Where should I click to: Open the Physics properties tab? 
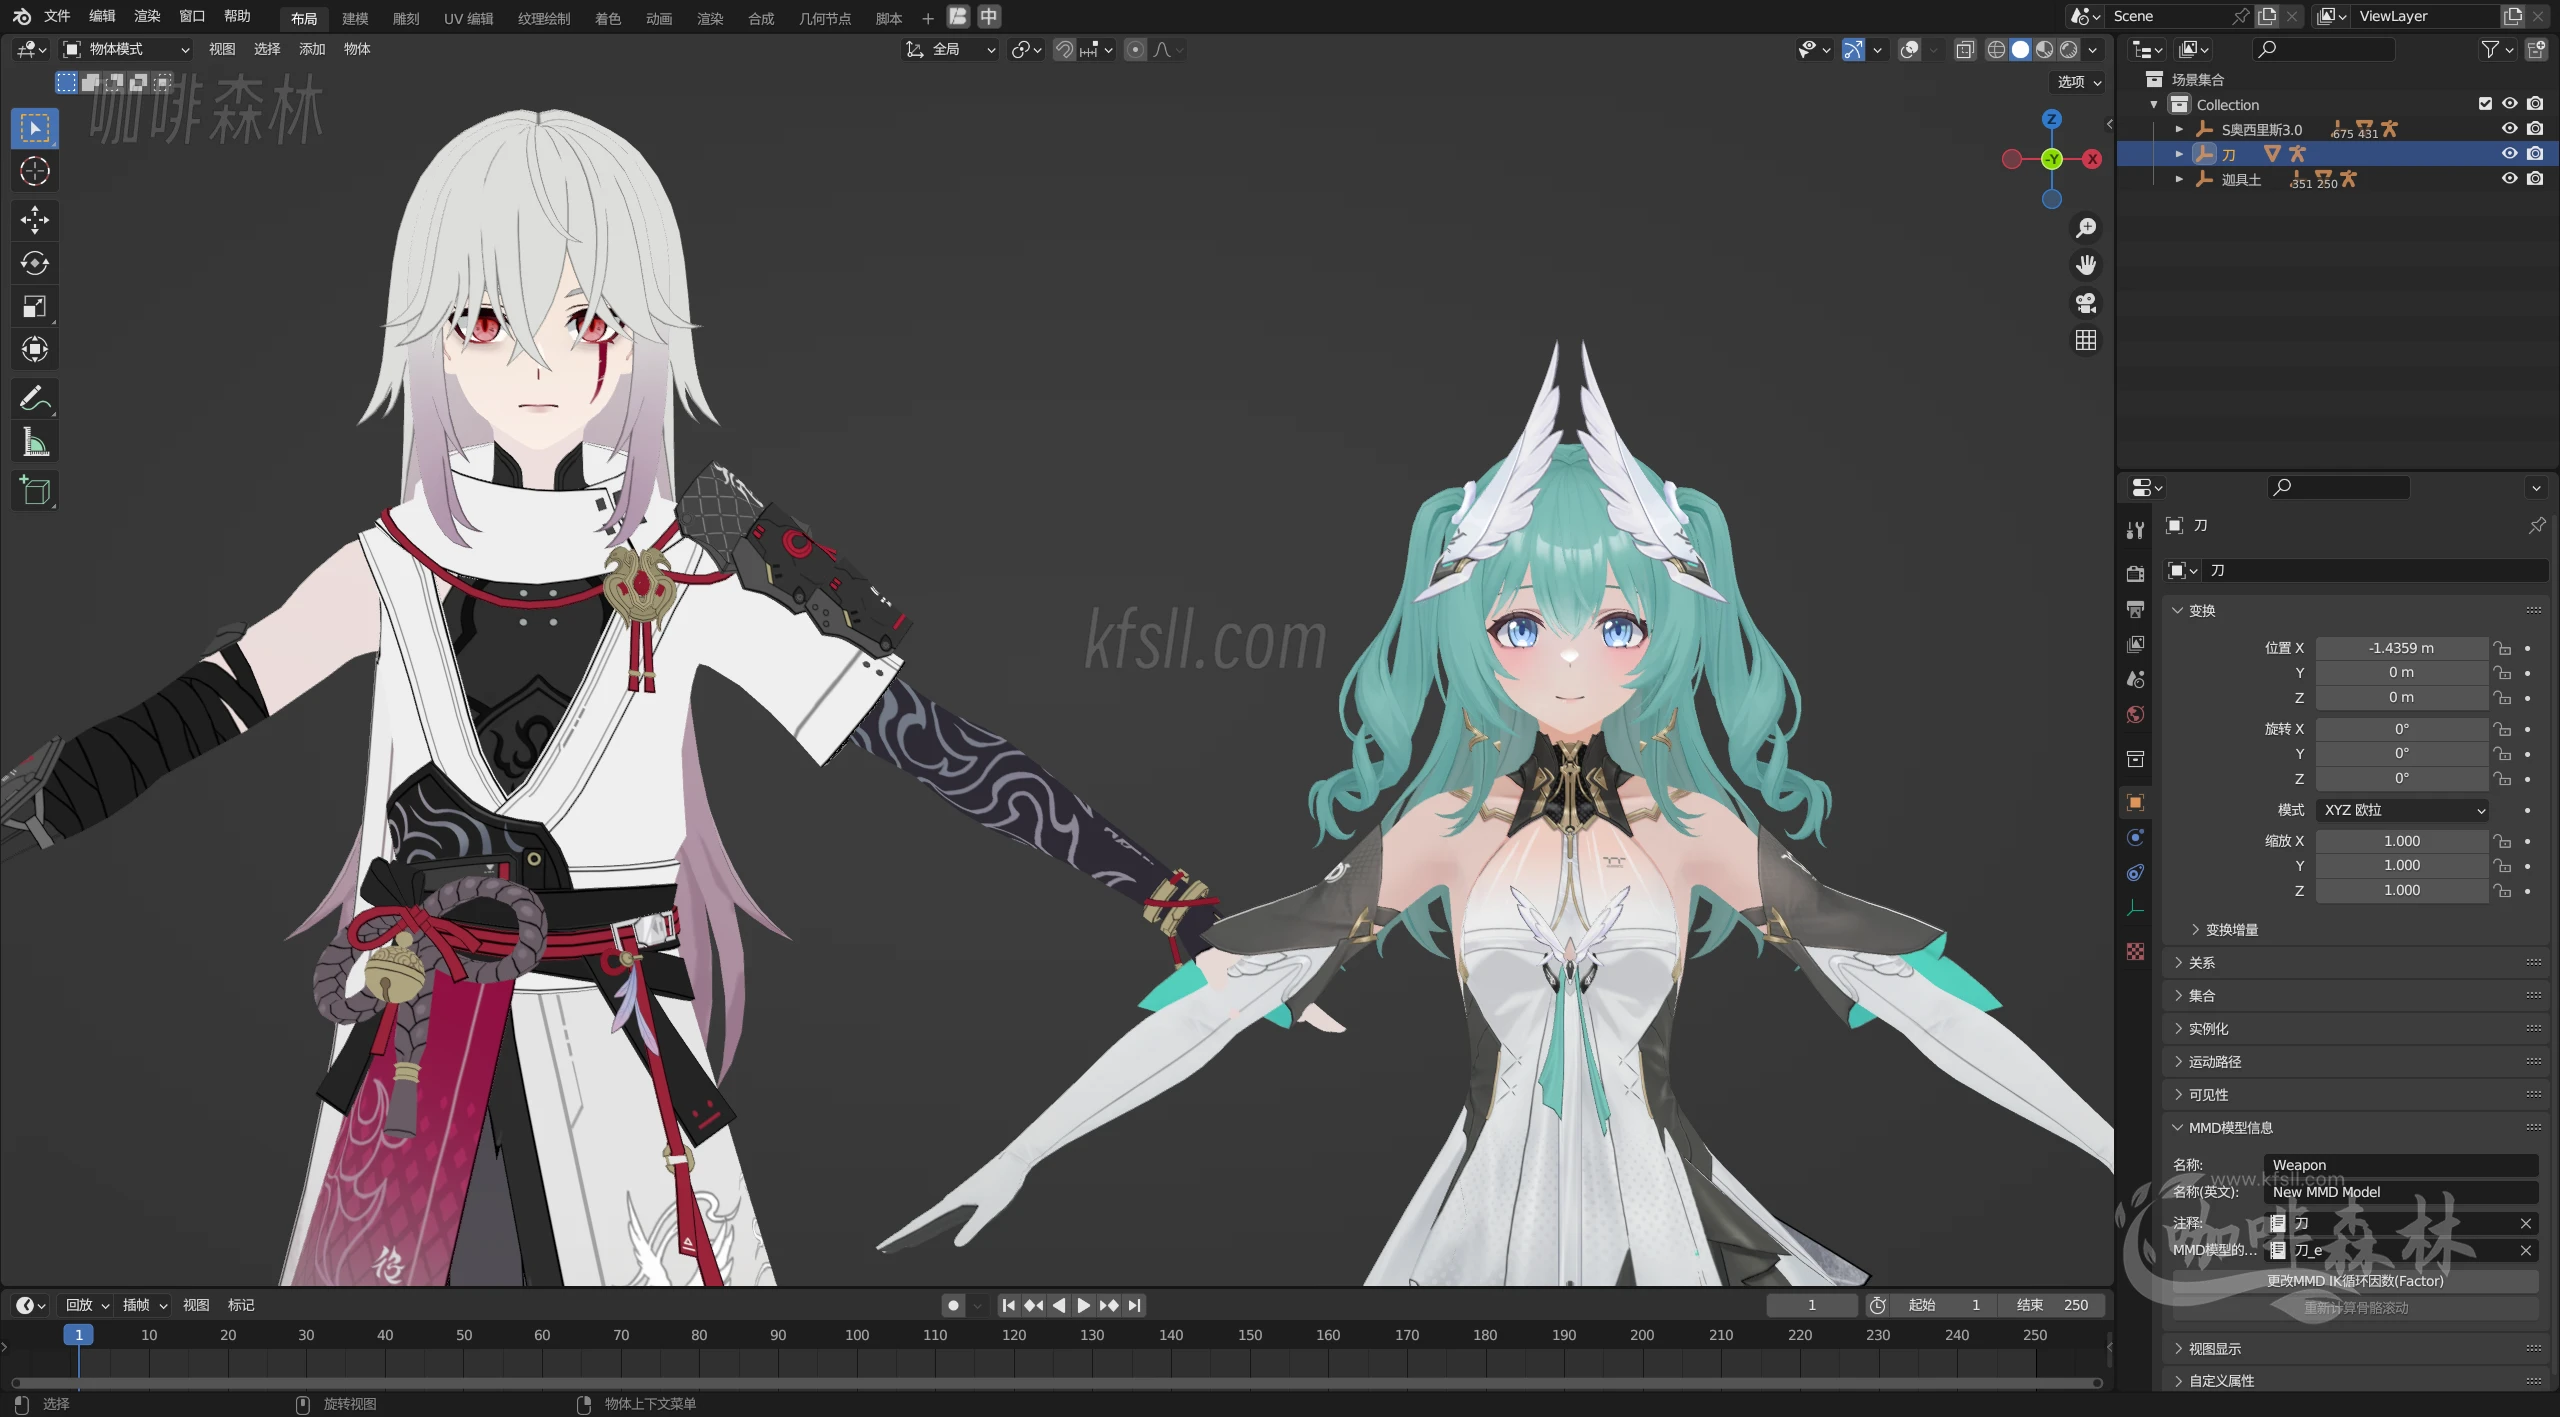pyautogui.click(x=2135, y=838)
